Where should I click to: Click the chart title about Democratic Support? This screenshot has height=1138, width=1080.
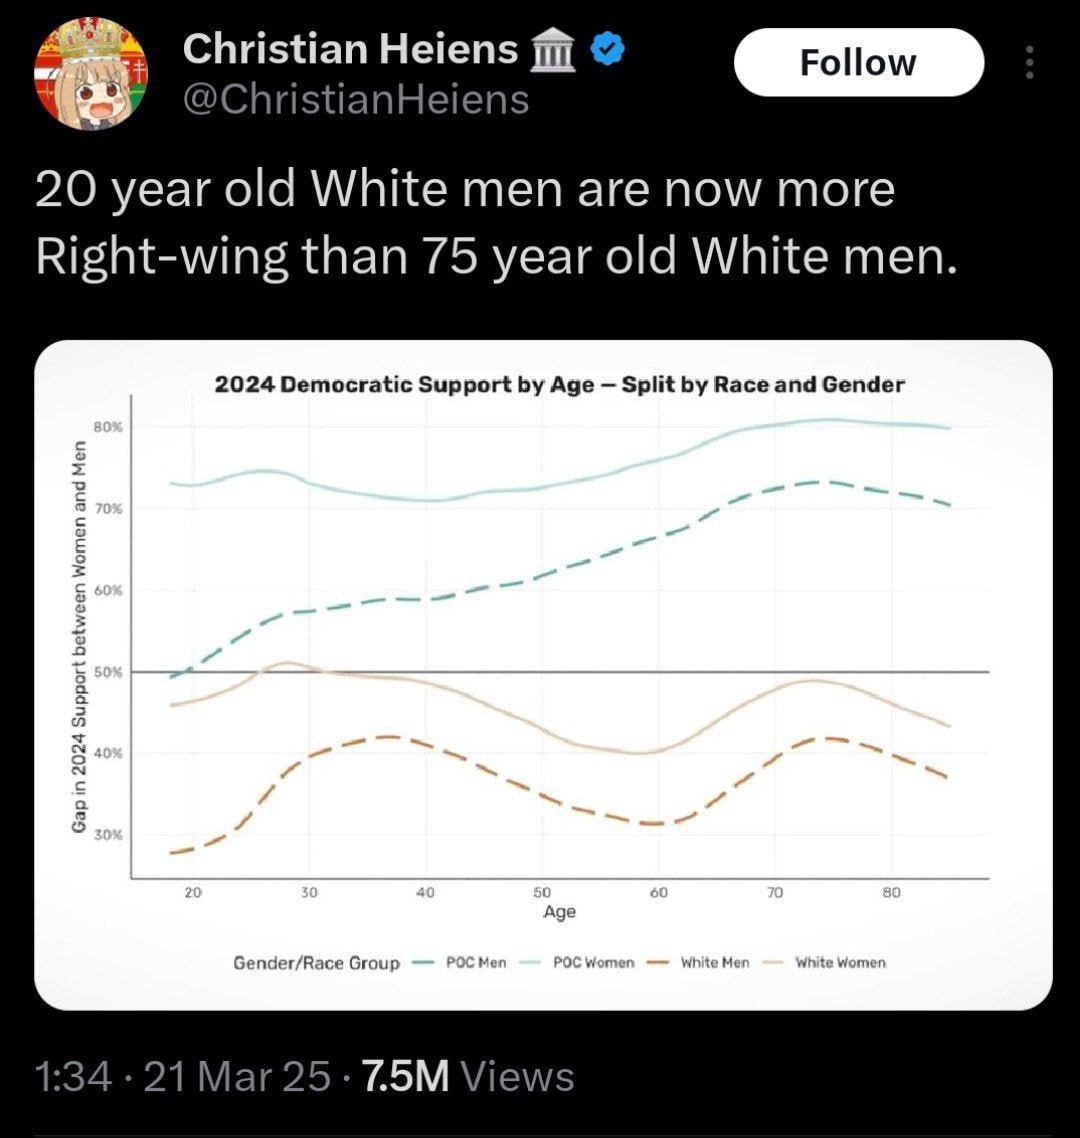click(x=560, y=384)
